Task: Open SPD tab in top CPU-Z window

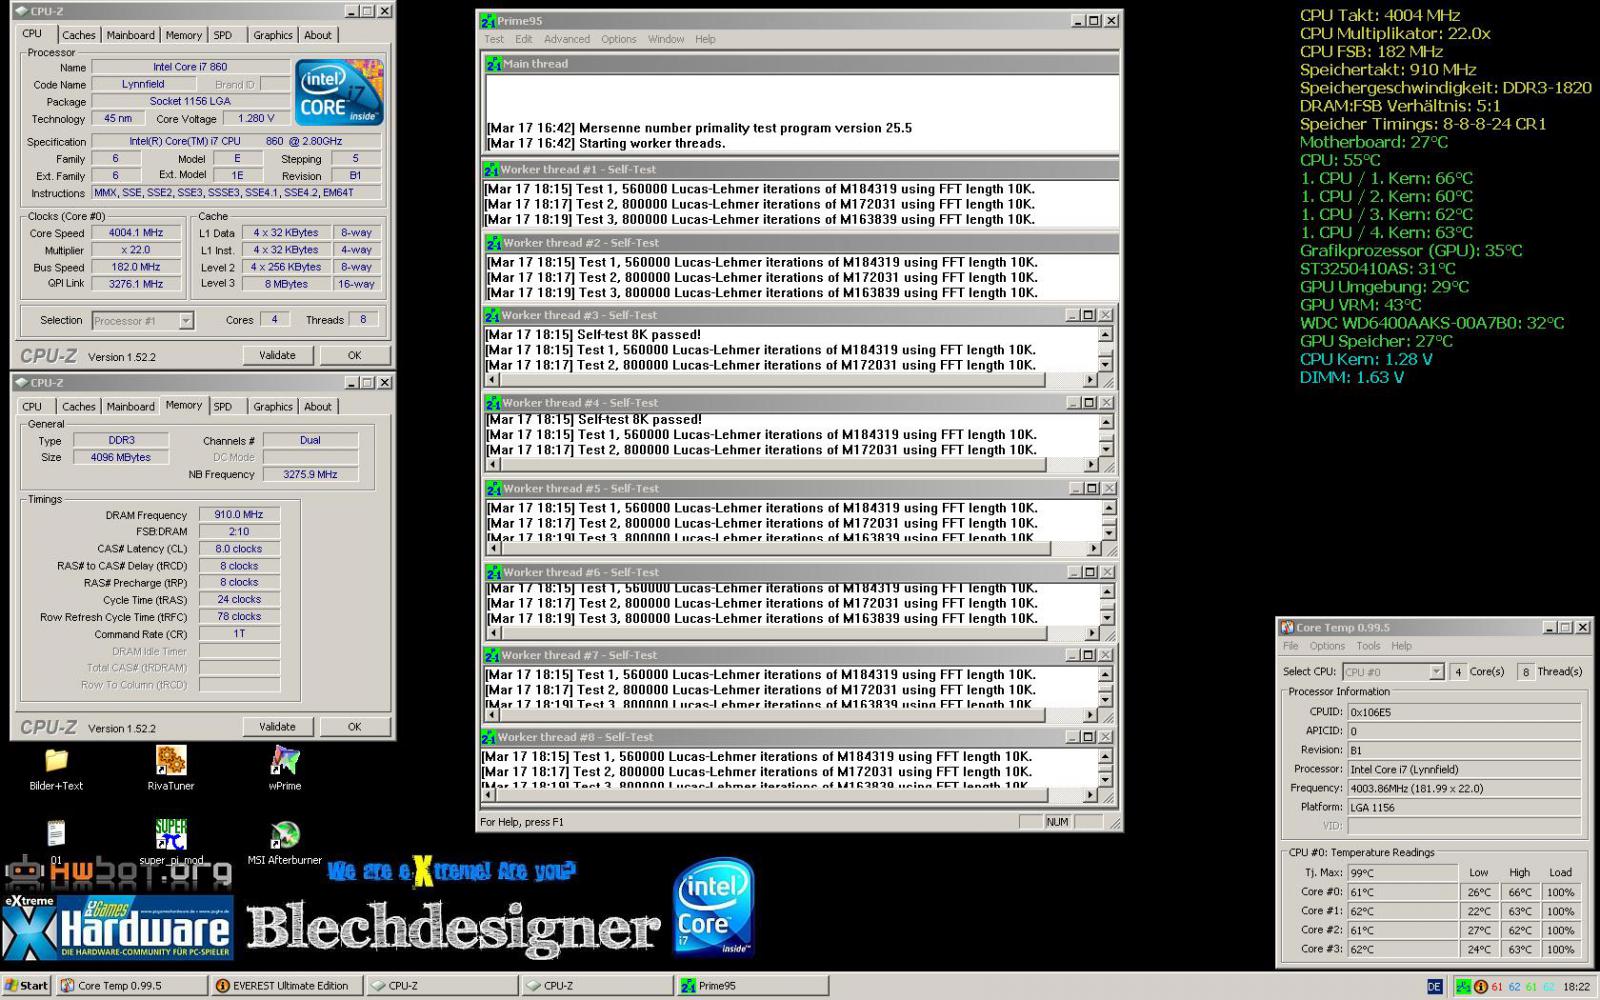Action: point(223,35)
